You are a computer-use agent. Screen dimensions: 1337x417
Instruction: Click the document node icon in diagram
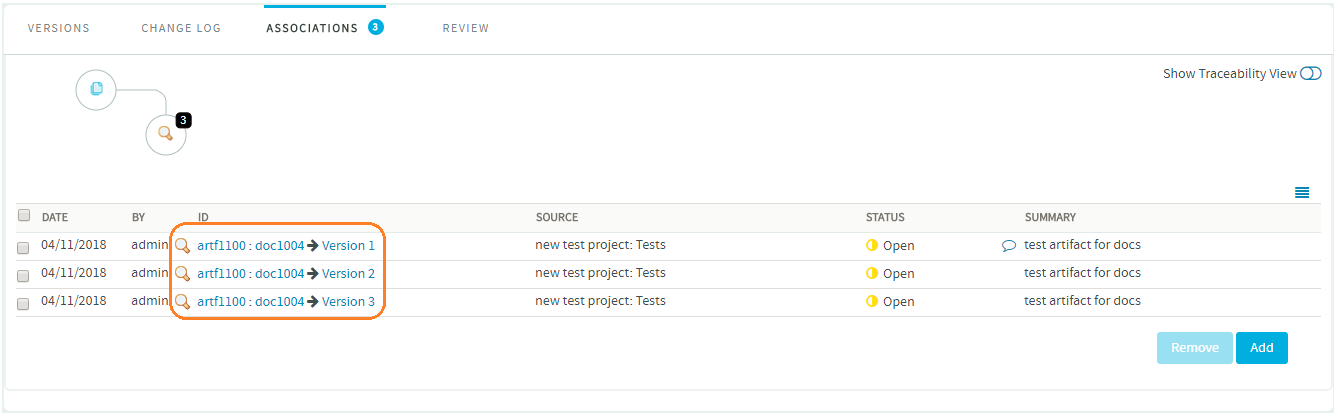96,89
